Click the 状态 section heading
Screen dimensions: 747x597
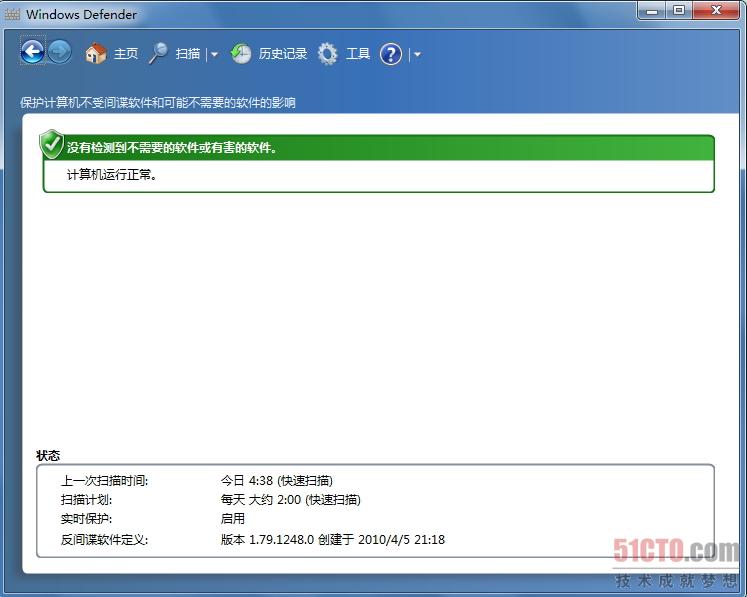(48, 455)
